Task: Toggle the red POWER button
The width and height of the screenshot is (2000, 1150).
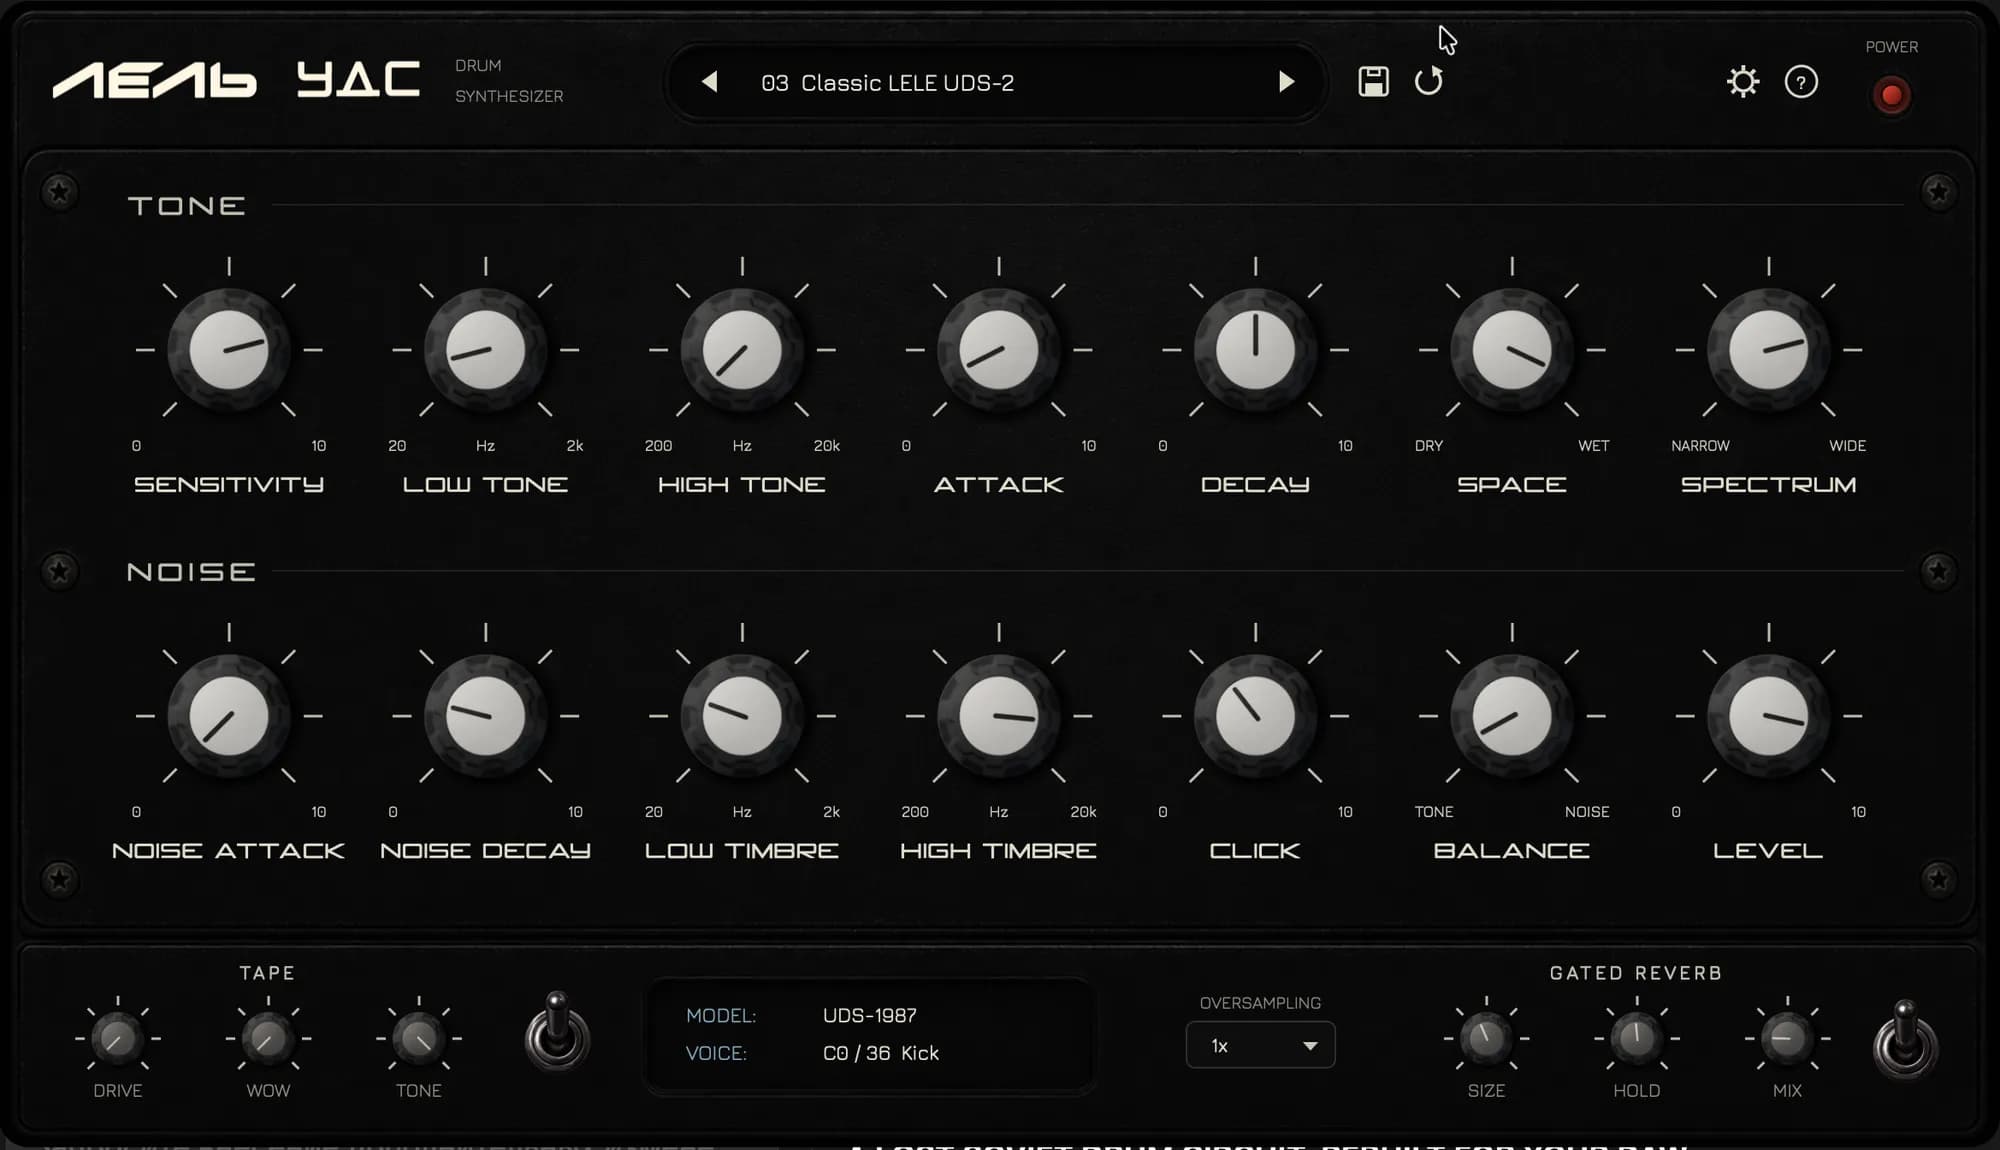Action: pyautogui.click(x=1891, y=96)
